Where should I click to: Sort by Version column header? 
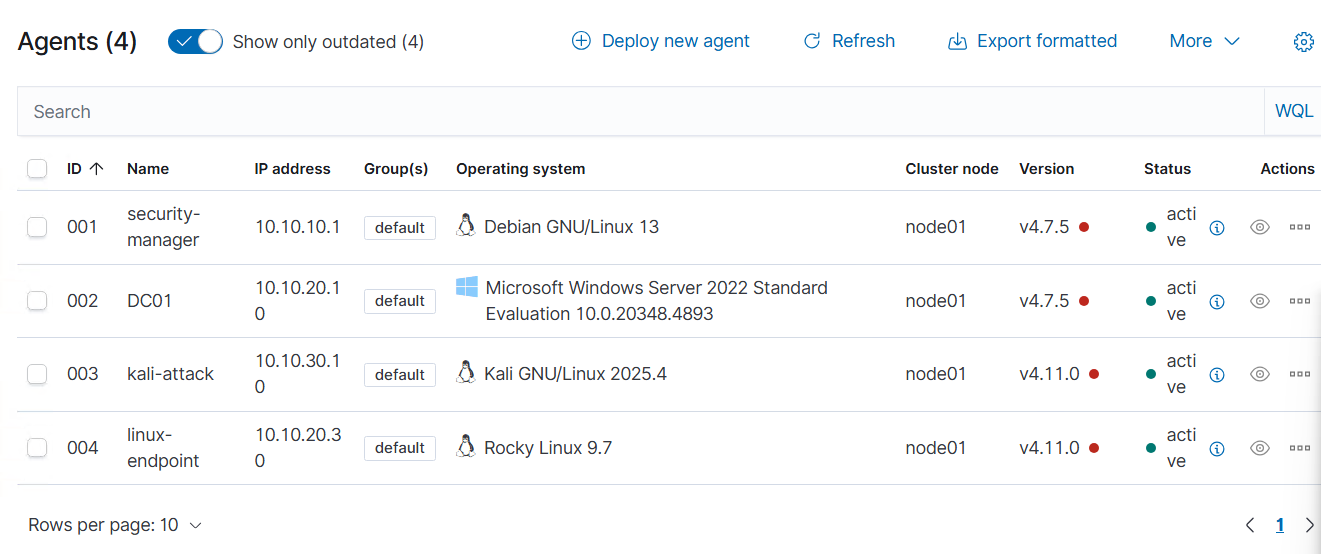(x=1047, y=169)
